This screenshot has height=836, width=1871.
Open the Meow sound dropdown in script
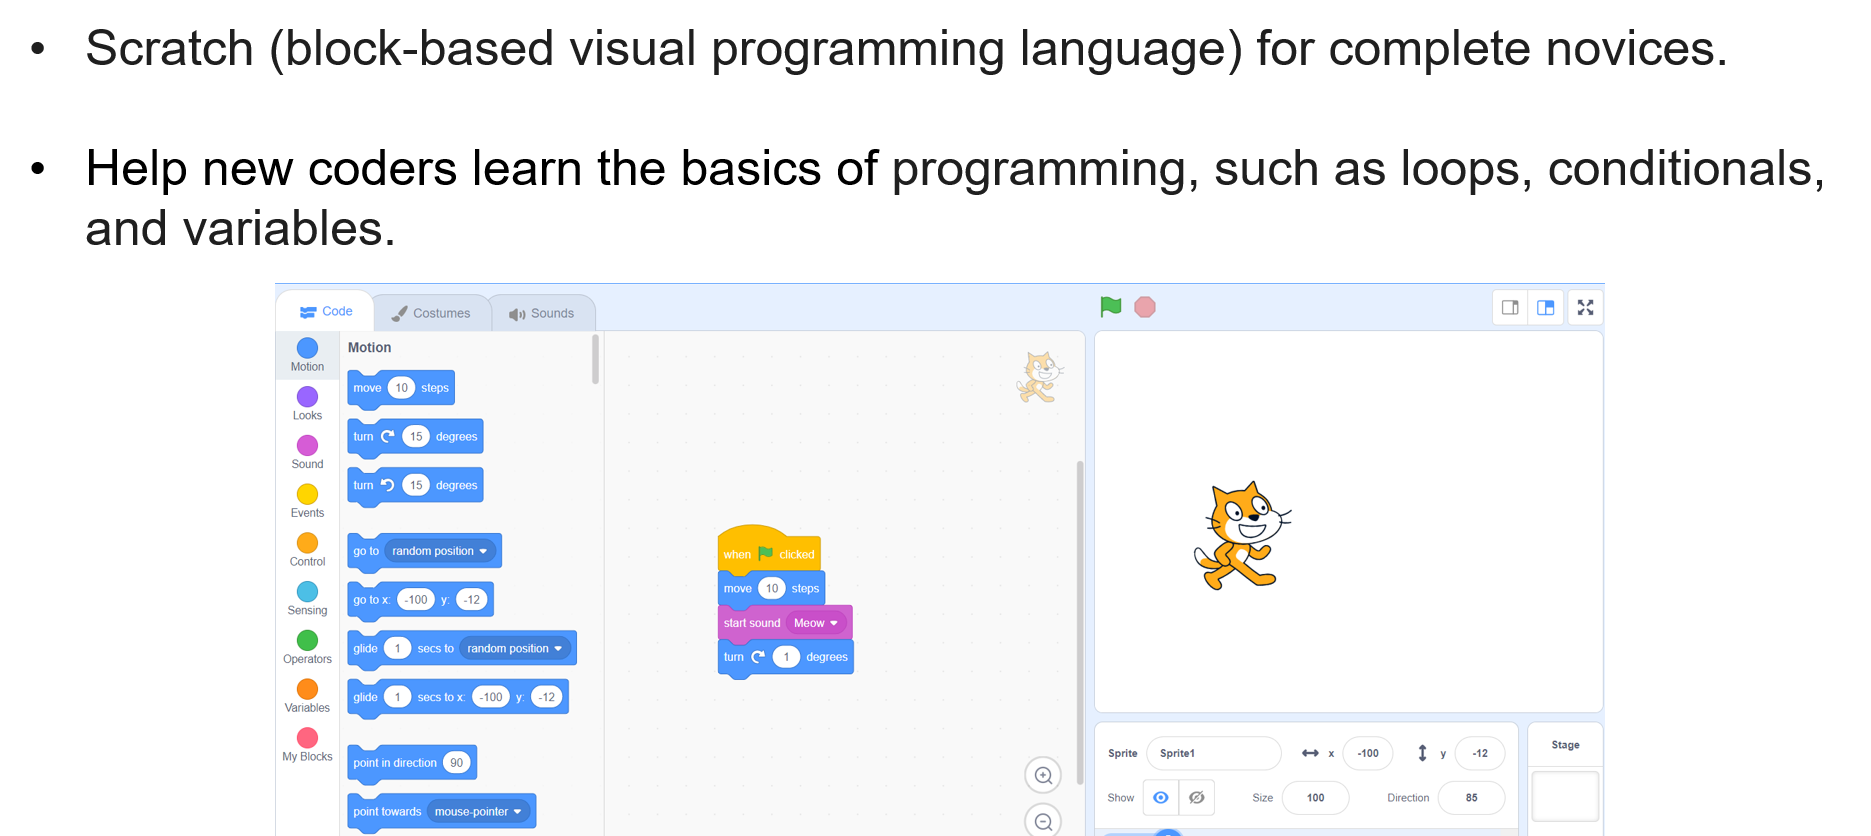(x=833, y=623)
